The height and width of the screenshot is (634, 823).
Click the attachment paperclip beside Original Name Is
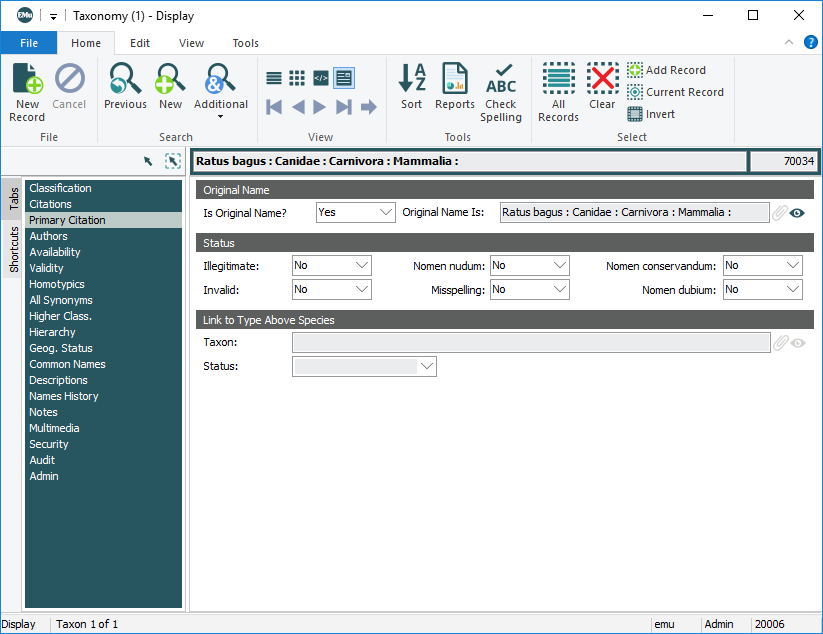pyautogui.click(x=780, y=213)
